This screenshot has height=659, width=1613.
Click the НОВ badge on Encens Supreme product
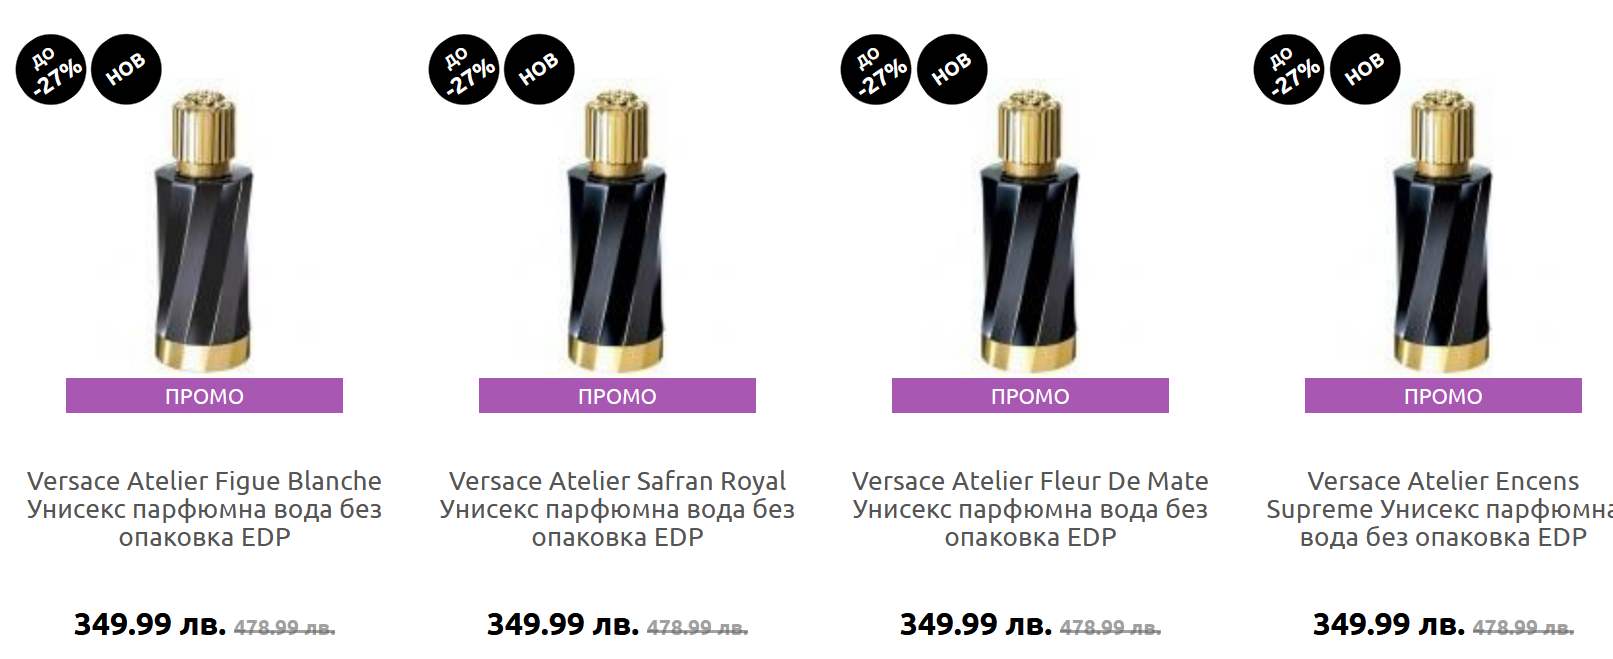click(1365, 69)
